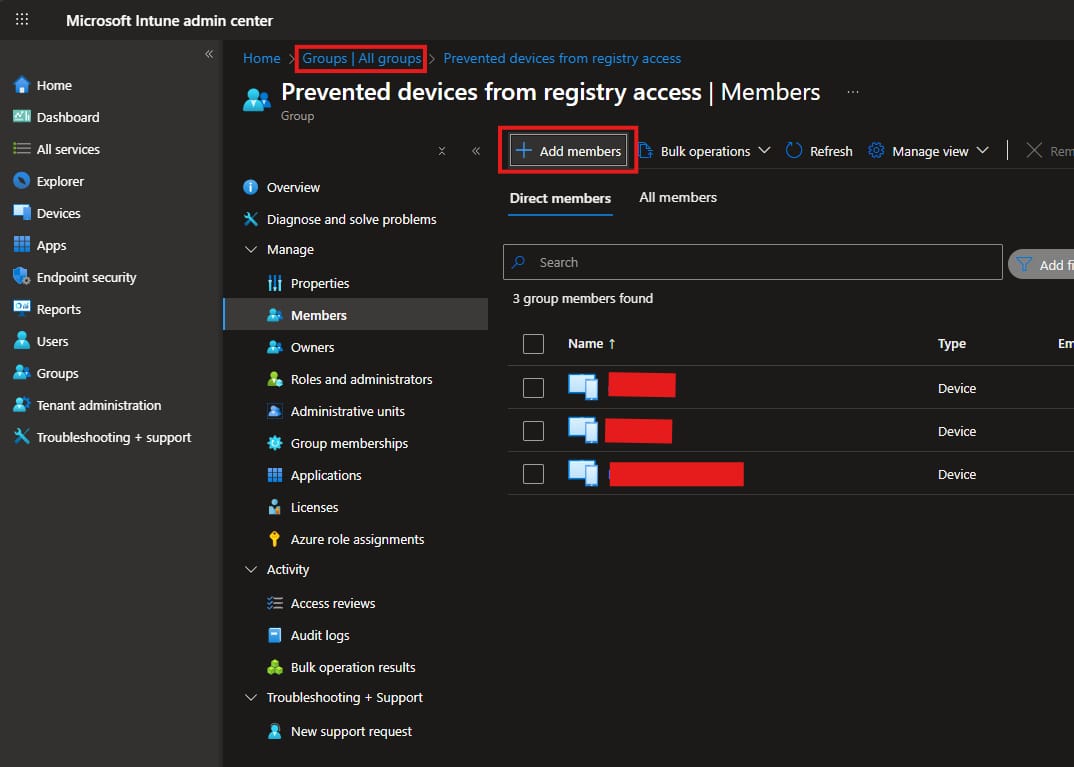The image size is (1074, 767).
Task: Click the first device row icon
Action: 583,387
